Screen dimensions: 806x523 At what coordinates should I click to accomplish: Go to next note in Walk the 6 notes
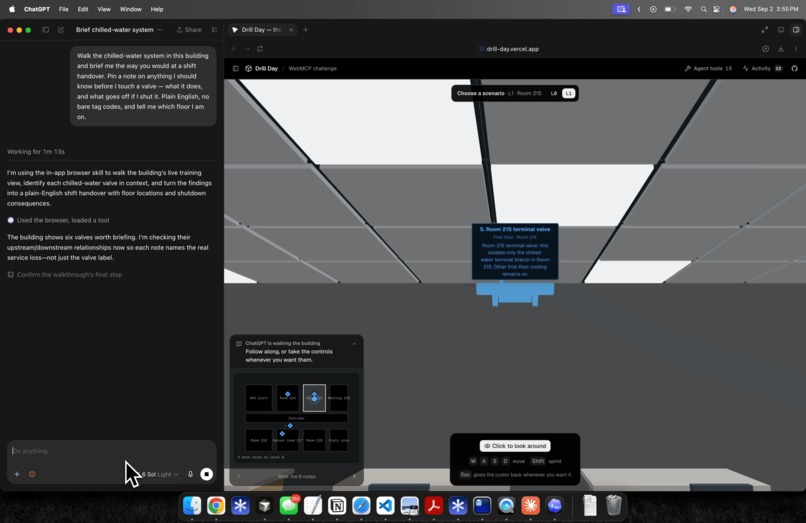tap(354, 476)
